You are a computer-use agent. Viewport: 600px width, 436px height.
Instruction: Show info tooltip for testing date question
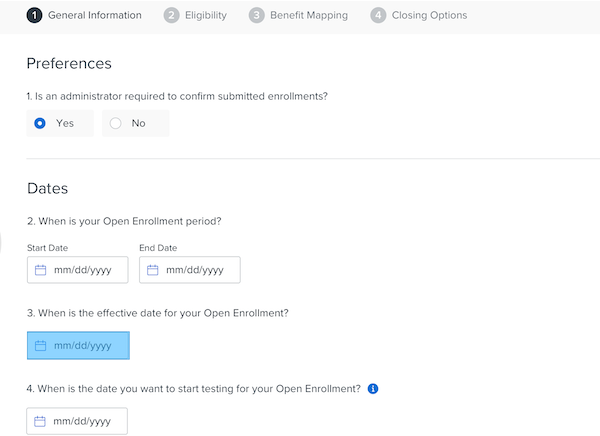click(373, 389)
